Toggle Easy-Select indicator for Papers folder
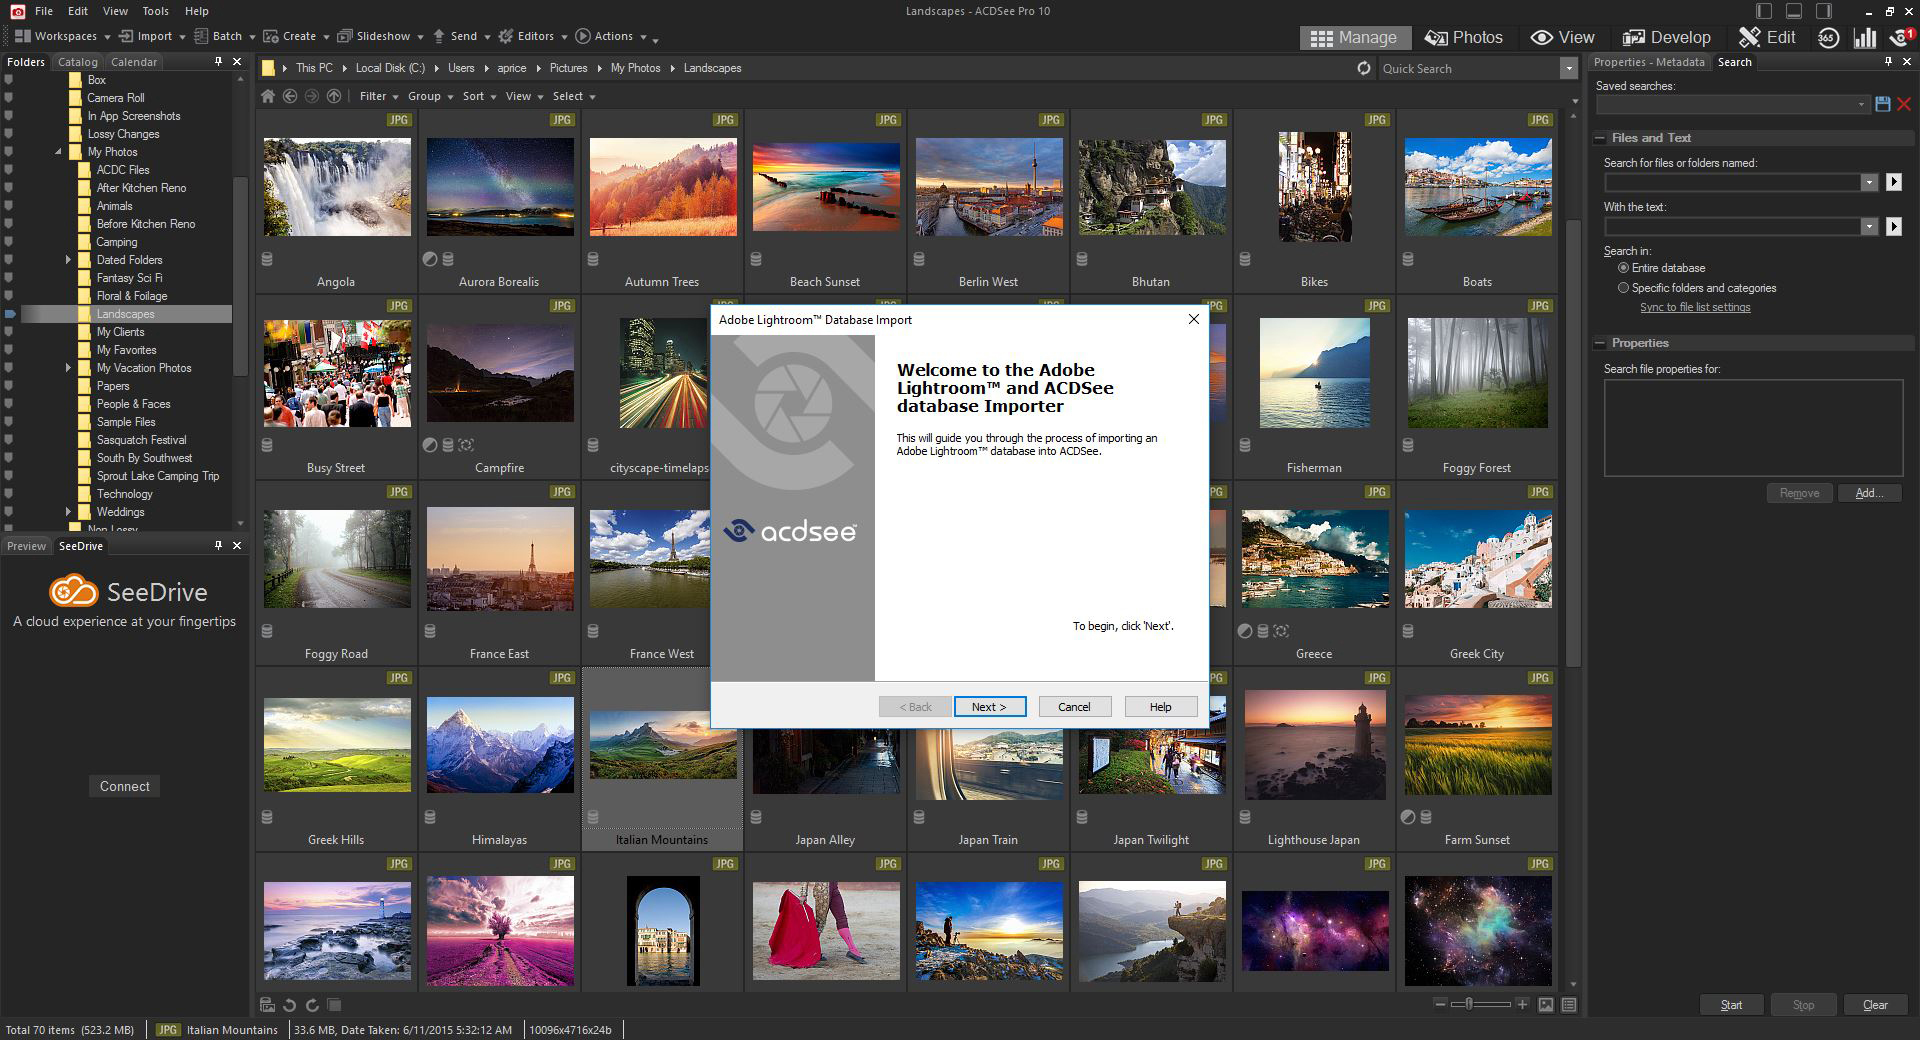 [x=9, y=386]
